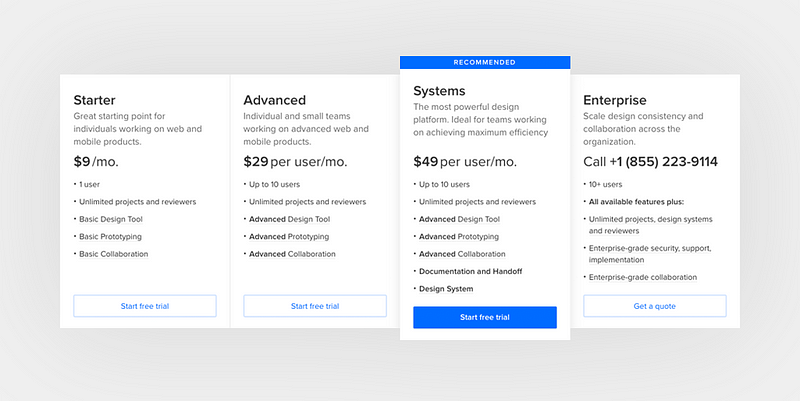
Task: Click the Design System feature link
Action: point(446,289)
